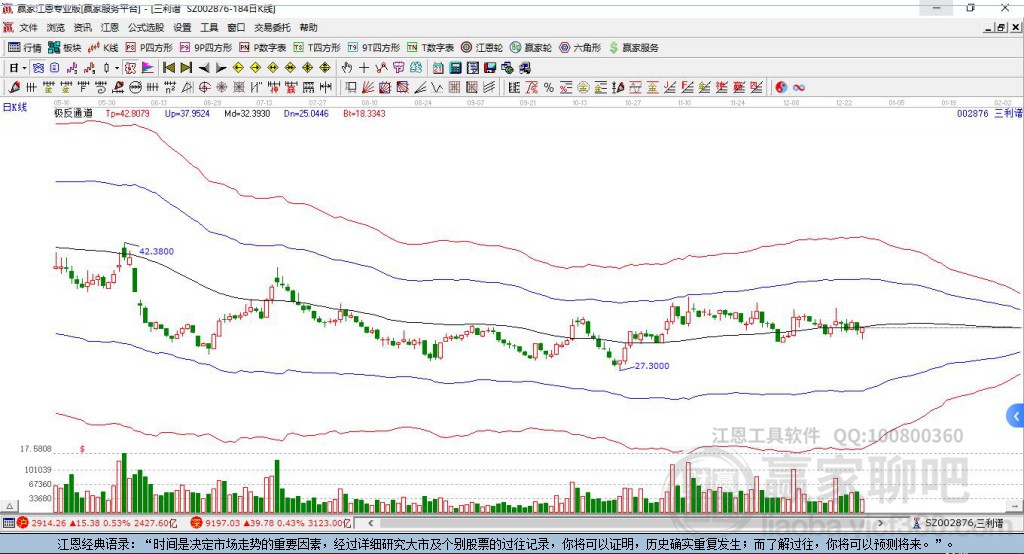Click the Tp=42.8079 indicator value
1024x554 pixels.
127,113
